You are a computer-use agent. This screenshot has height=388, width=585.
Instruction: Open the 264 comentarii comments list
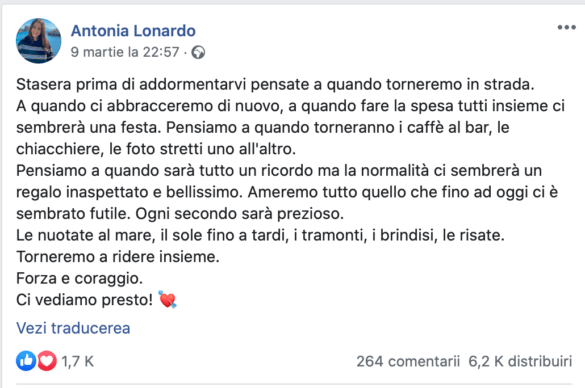point(408,361)
